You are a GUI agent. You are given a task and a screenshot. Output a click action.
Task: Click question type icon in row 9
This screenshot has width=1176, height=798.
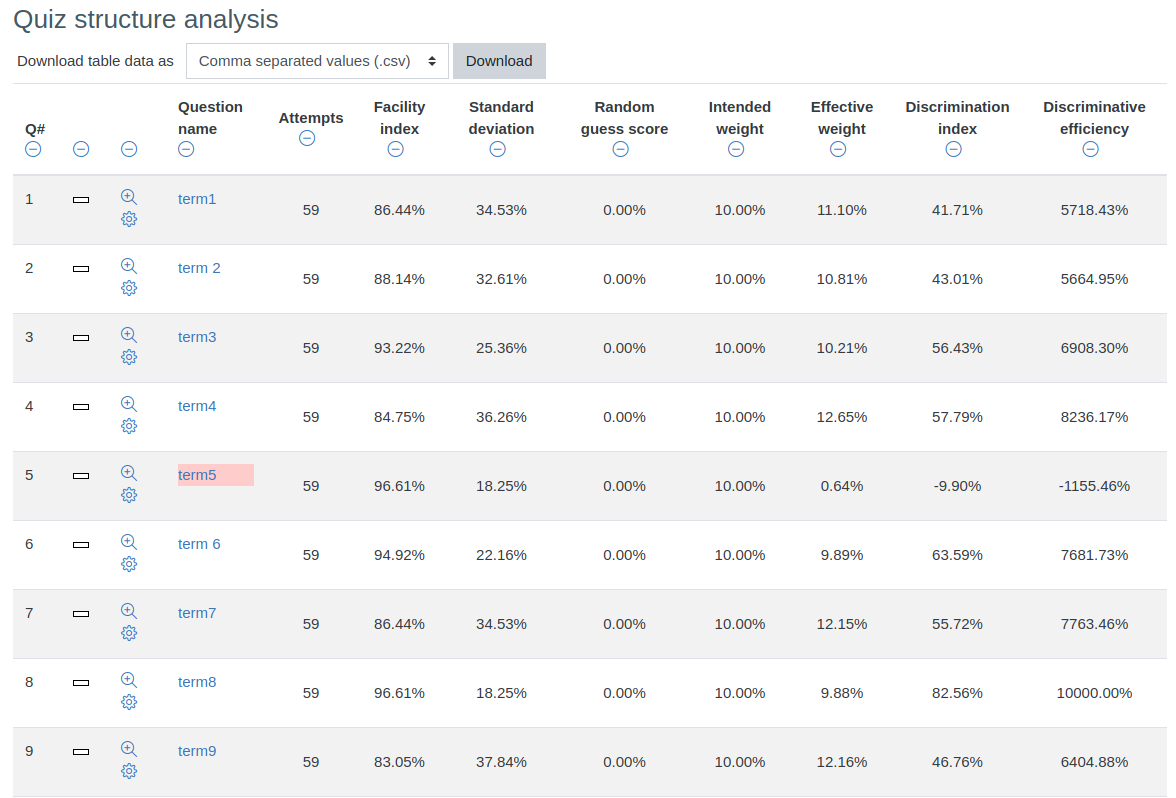click(x=81, y=752)
